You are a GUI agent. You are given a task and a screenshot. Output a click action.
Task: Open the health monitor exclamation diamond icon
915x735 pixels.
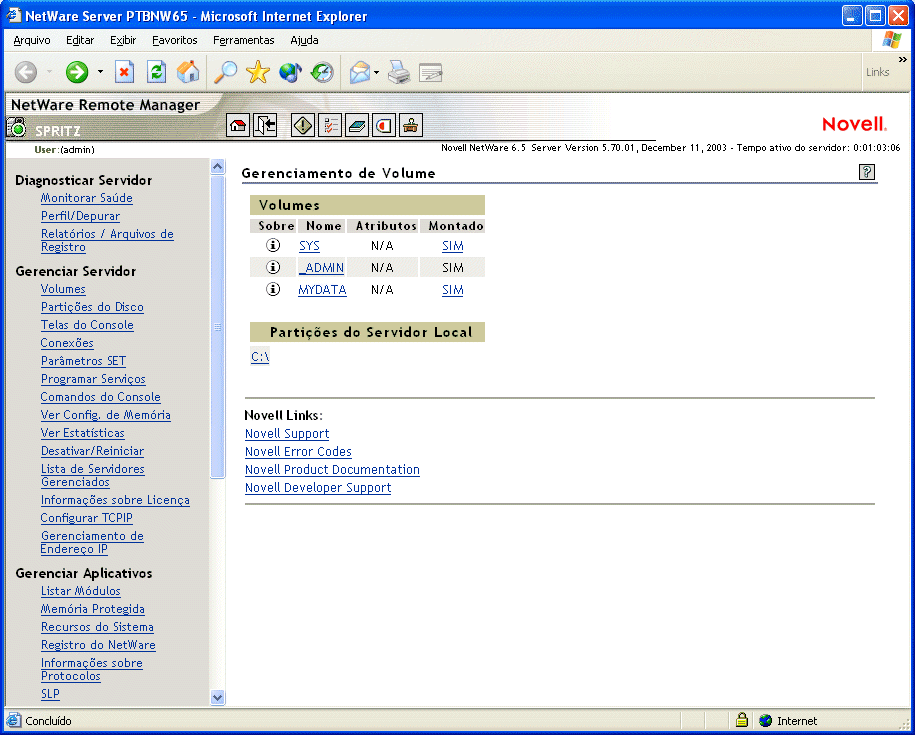[x=302, y=125]
